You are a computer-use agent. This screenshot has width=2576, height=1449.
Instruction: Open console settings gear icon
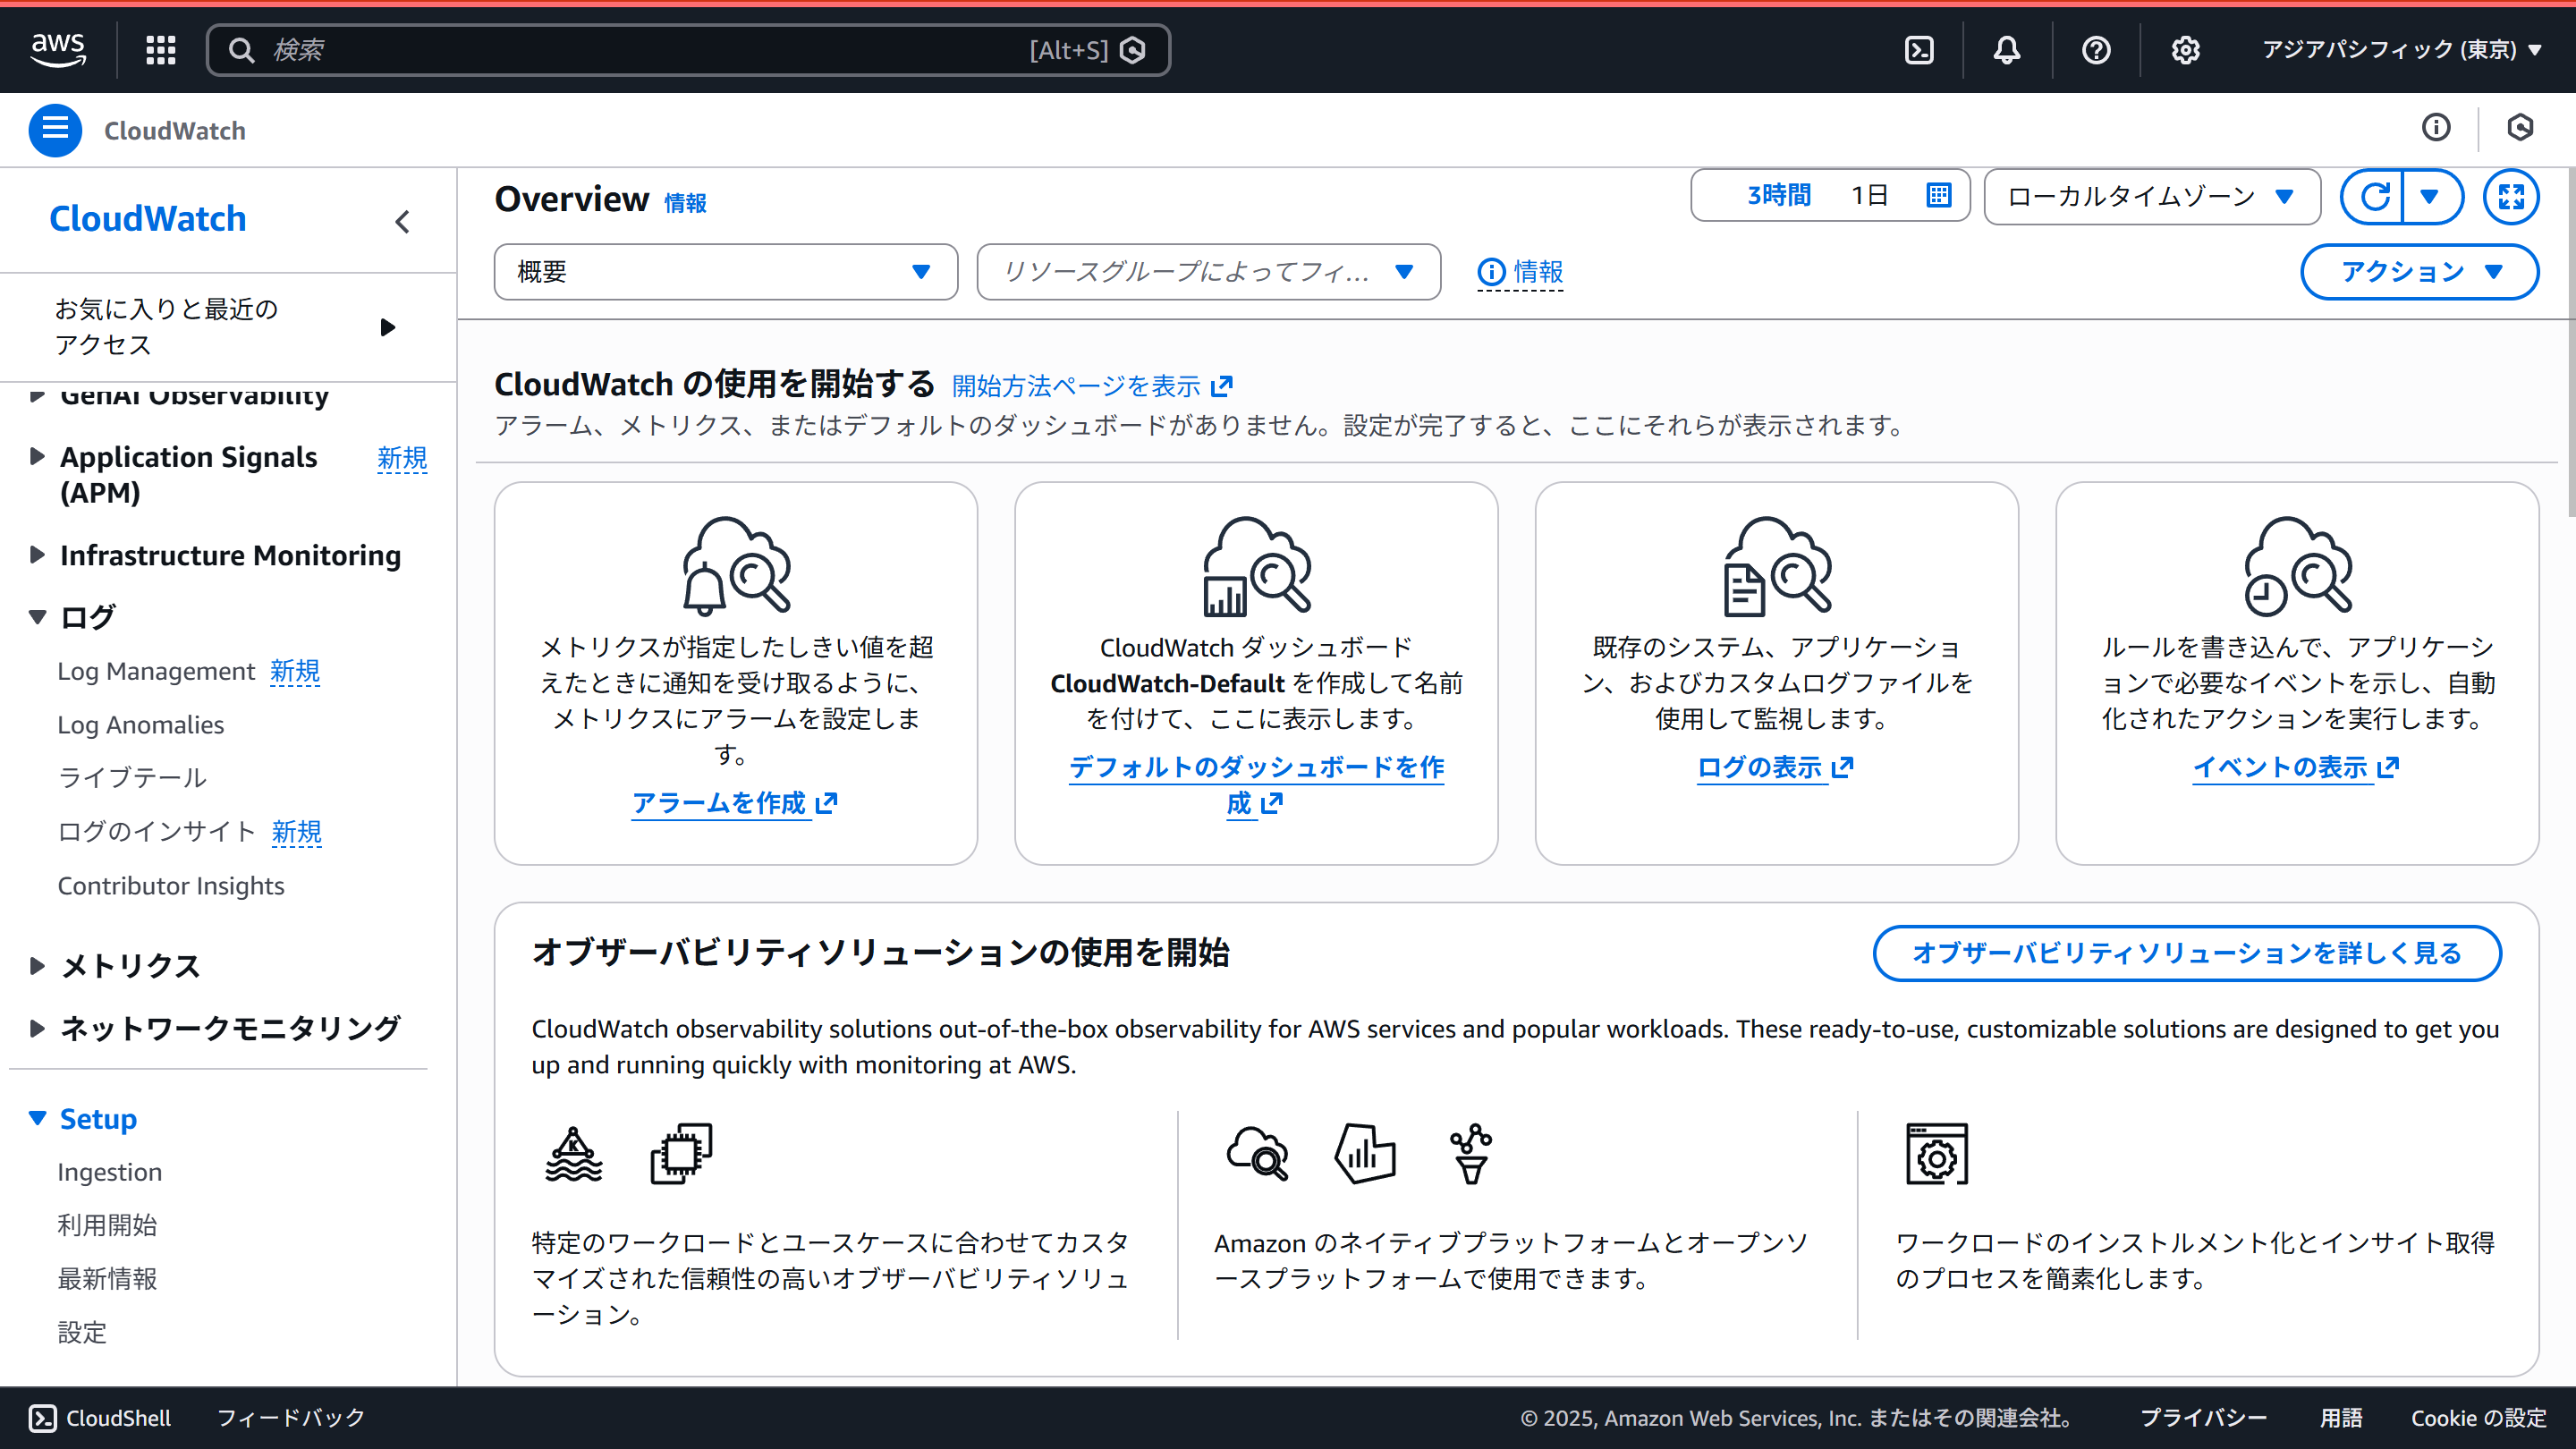pyautogui.click(x=2185, y=50)
